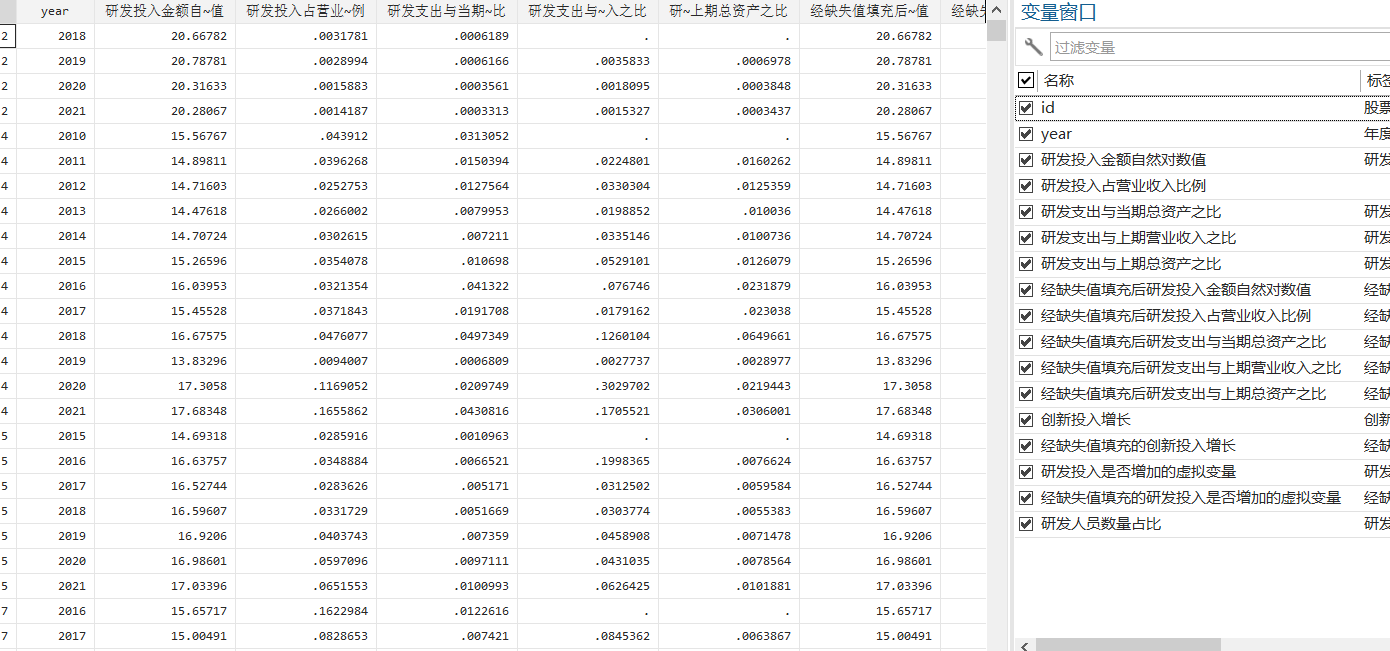Screen dimensions: 1390x651
Task: Select variable 经缺失值填充的创新投入增长 in list
Action: (1138, 446)
